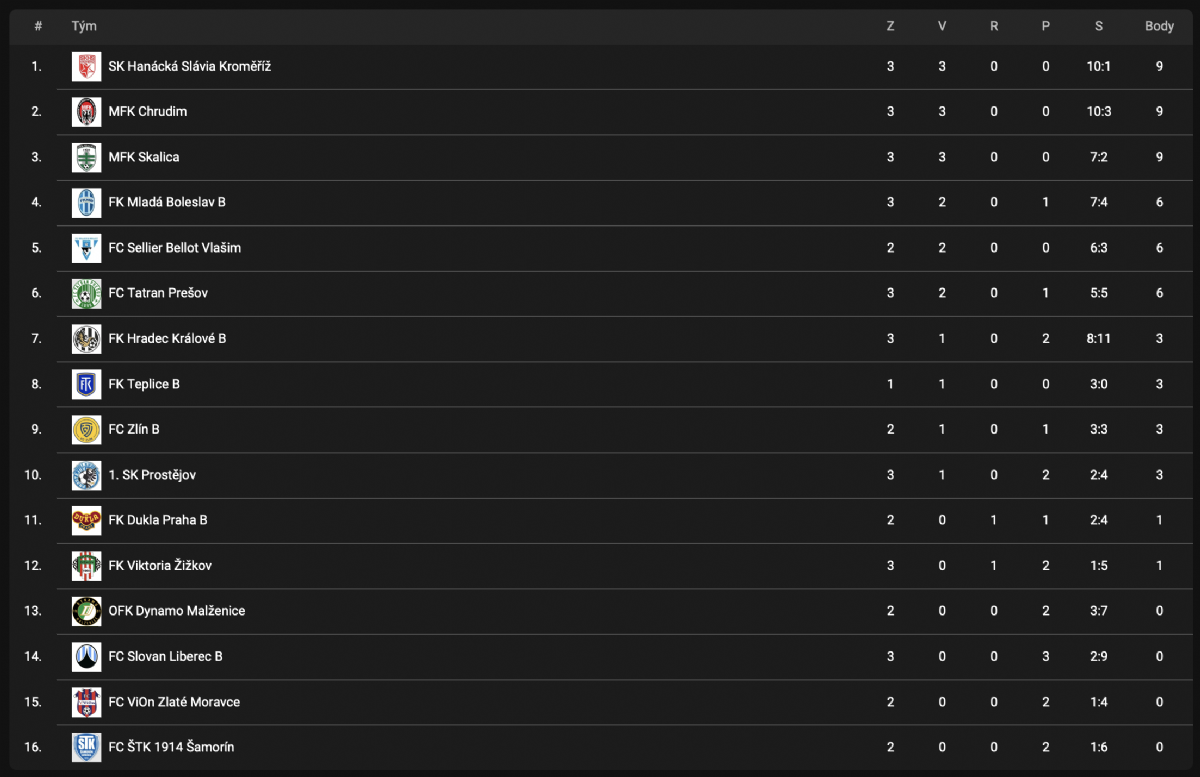
Task: Open OFK Dynamo Malženice team name link
Action: (176, 611)
